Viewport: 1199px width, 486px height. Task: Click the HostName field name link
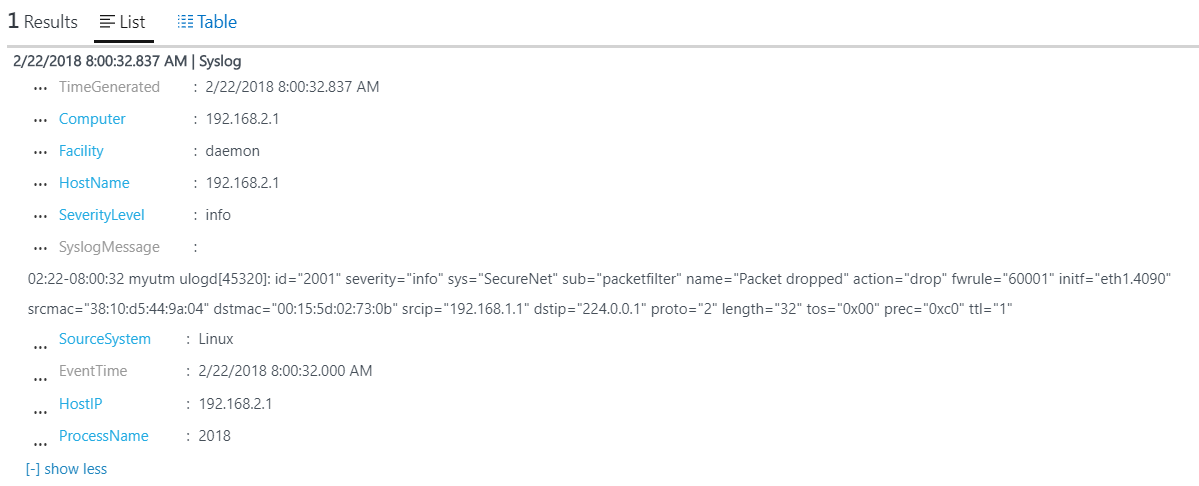(94, 183)
